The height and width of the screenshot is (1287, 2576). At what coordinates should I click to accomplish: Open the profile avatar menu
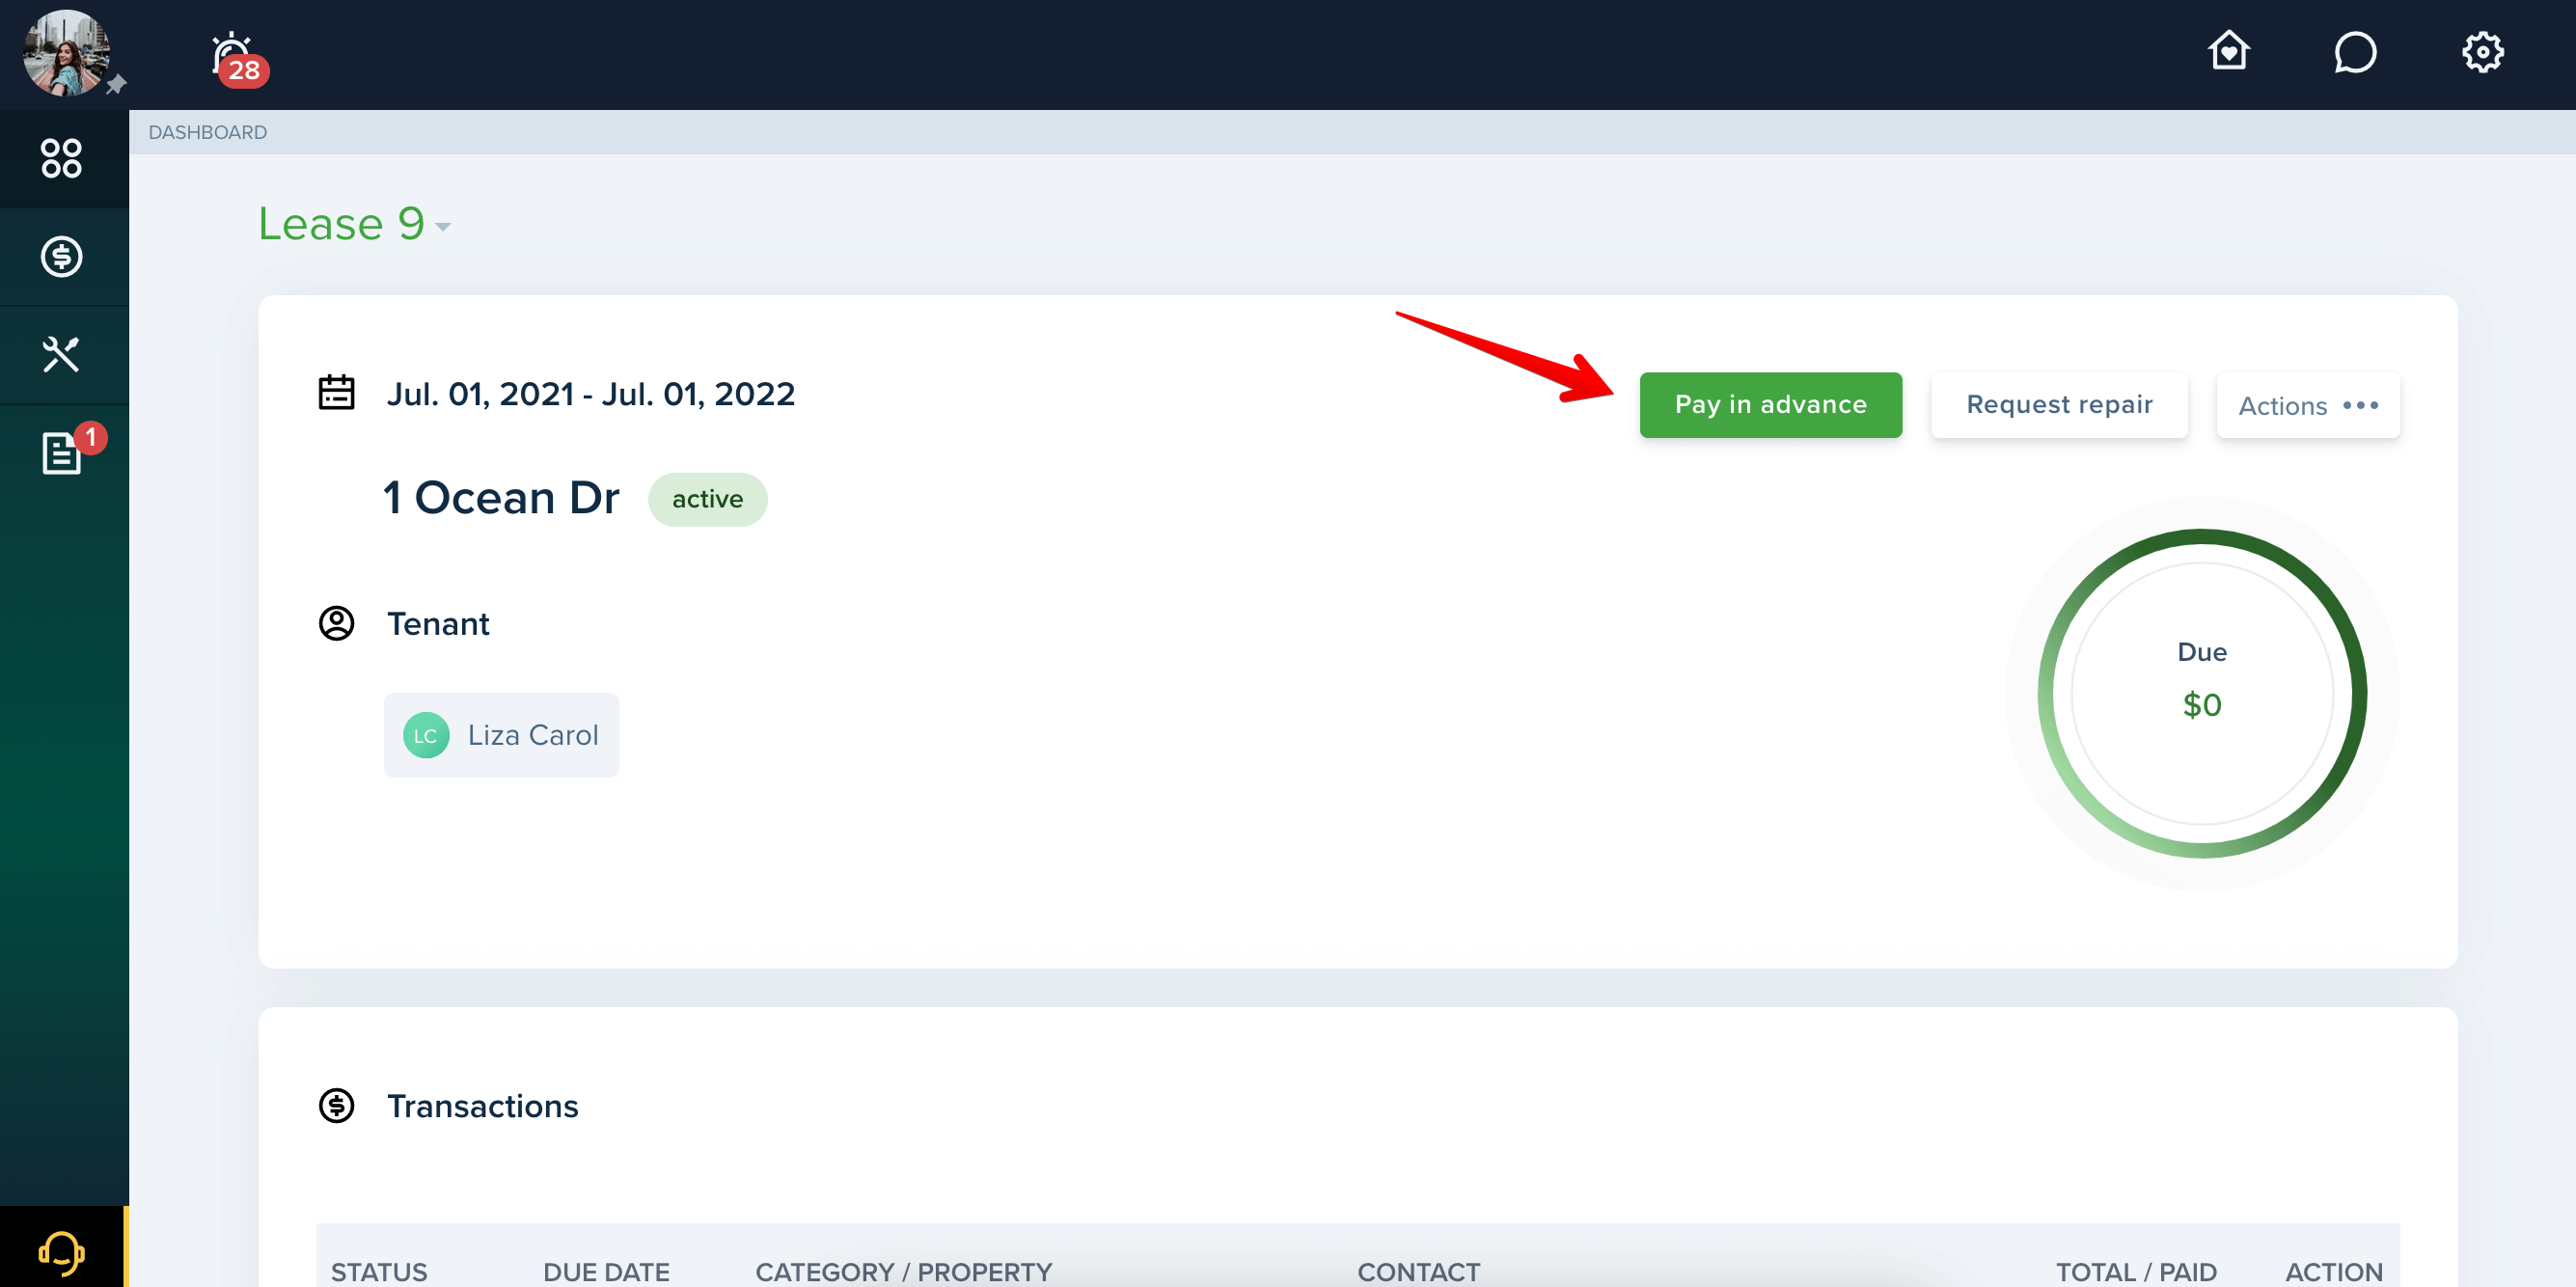tap(66, 53)
